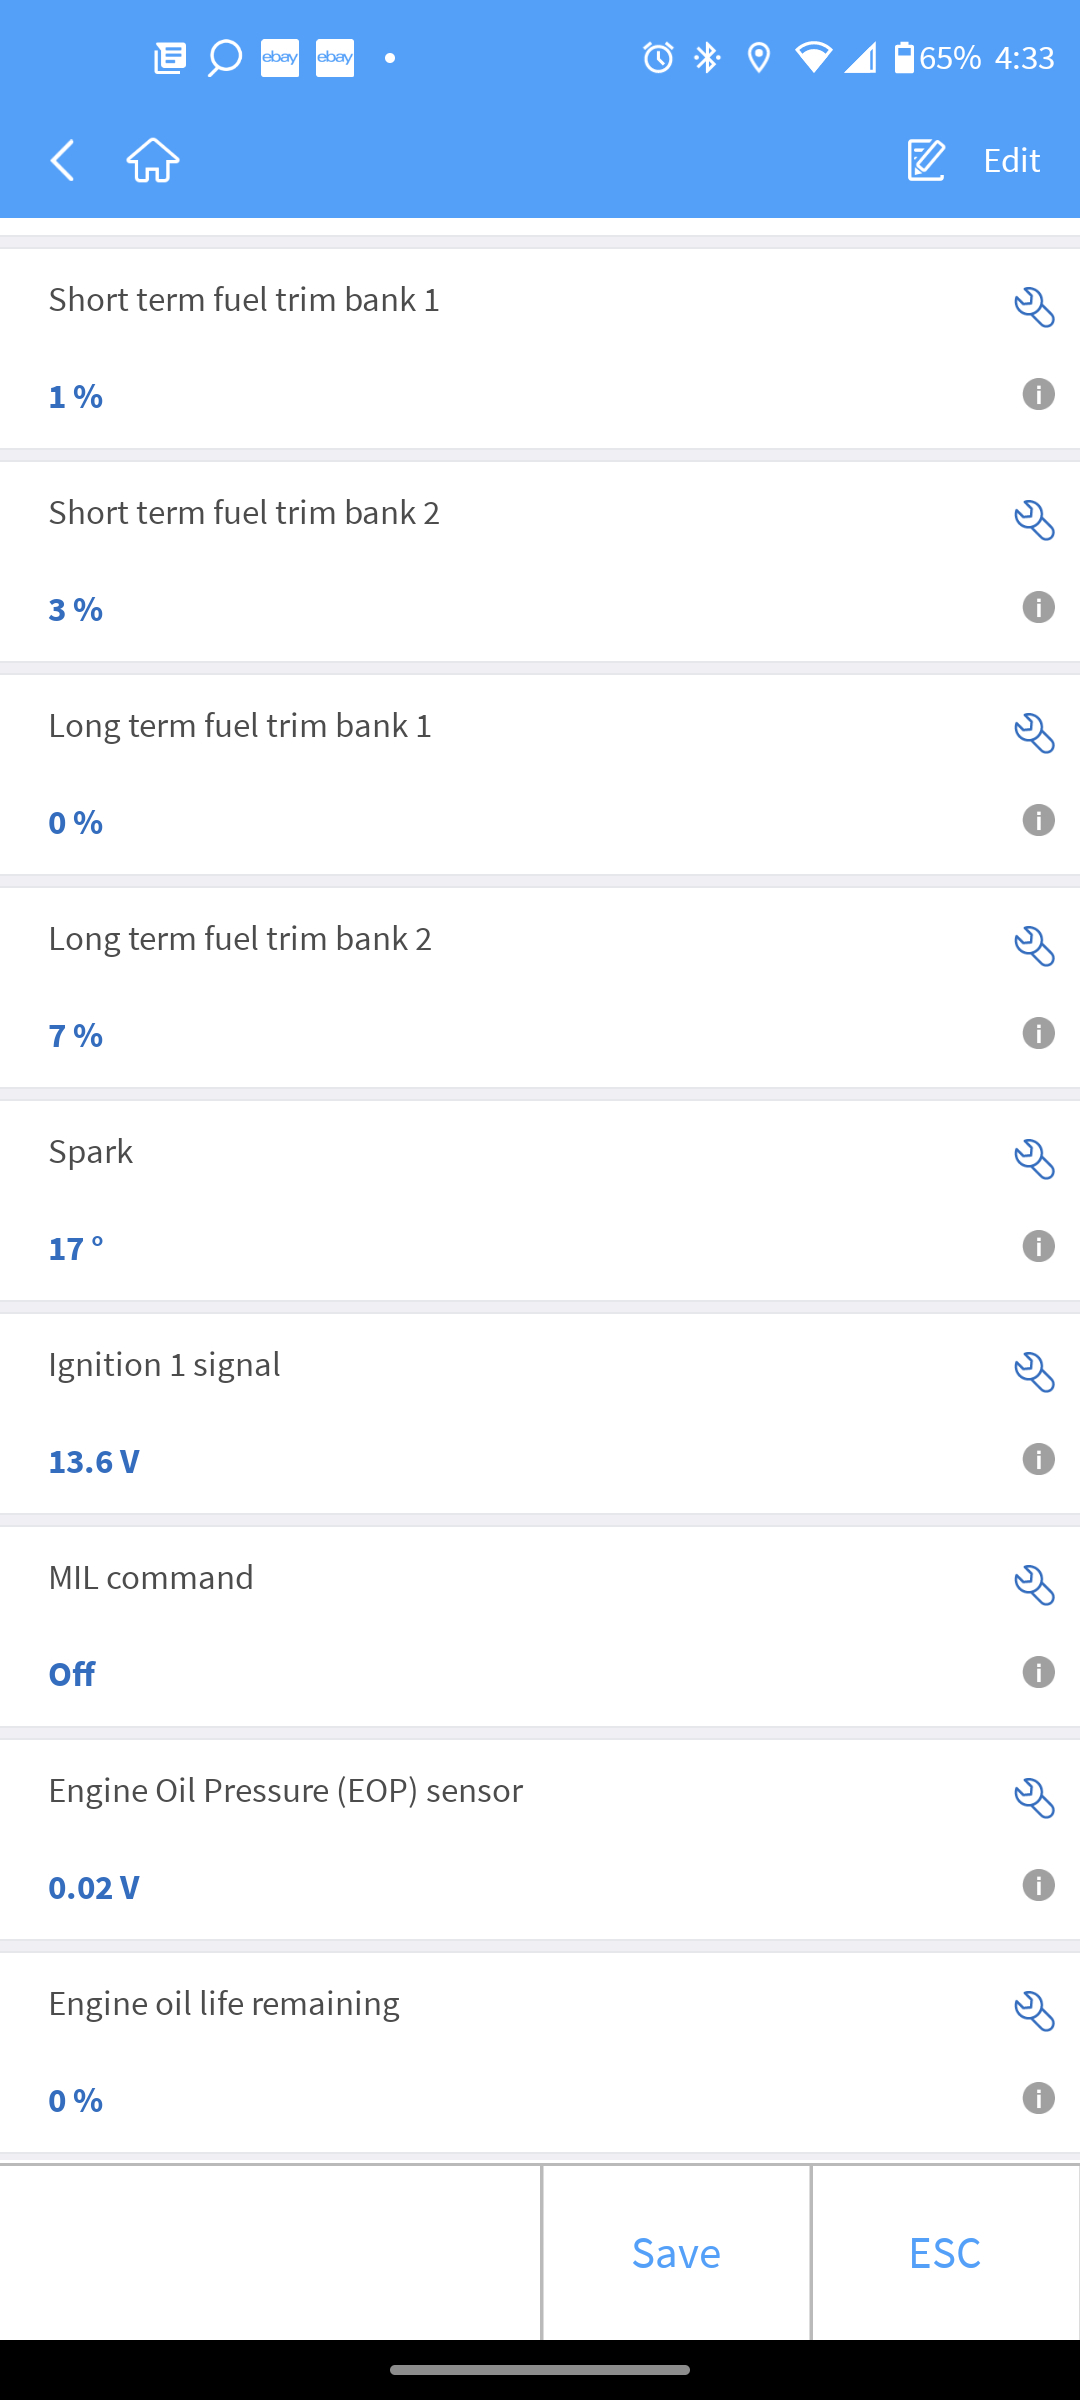Show info for Engine Oil Pressure sensor
This screenshot has height=2400, width=1080.
[x=1038, y=1885]
